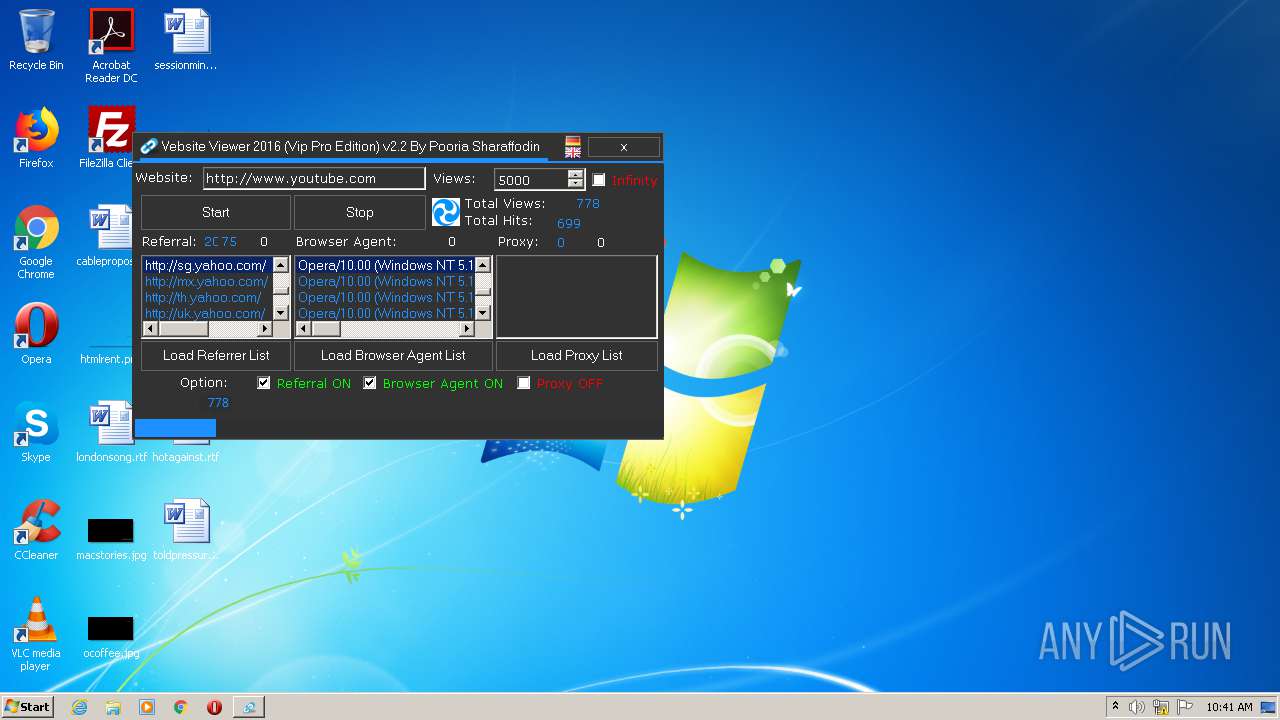
Task: Show hidden tray icons arrow
Action: (1115, 707)
